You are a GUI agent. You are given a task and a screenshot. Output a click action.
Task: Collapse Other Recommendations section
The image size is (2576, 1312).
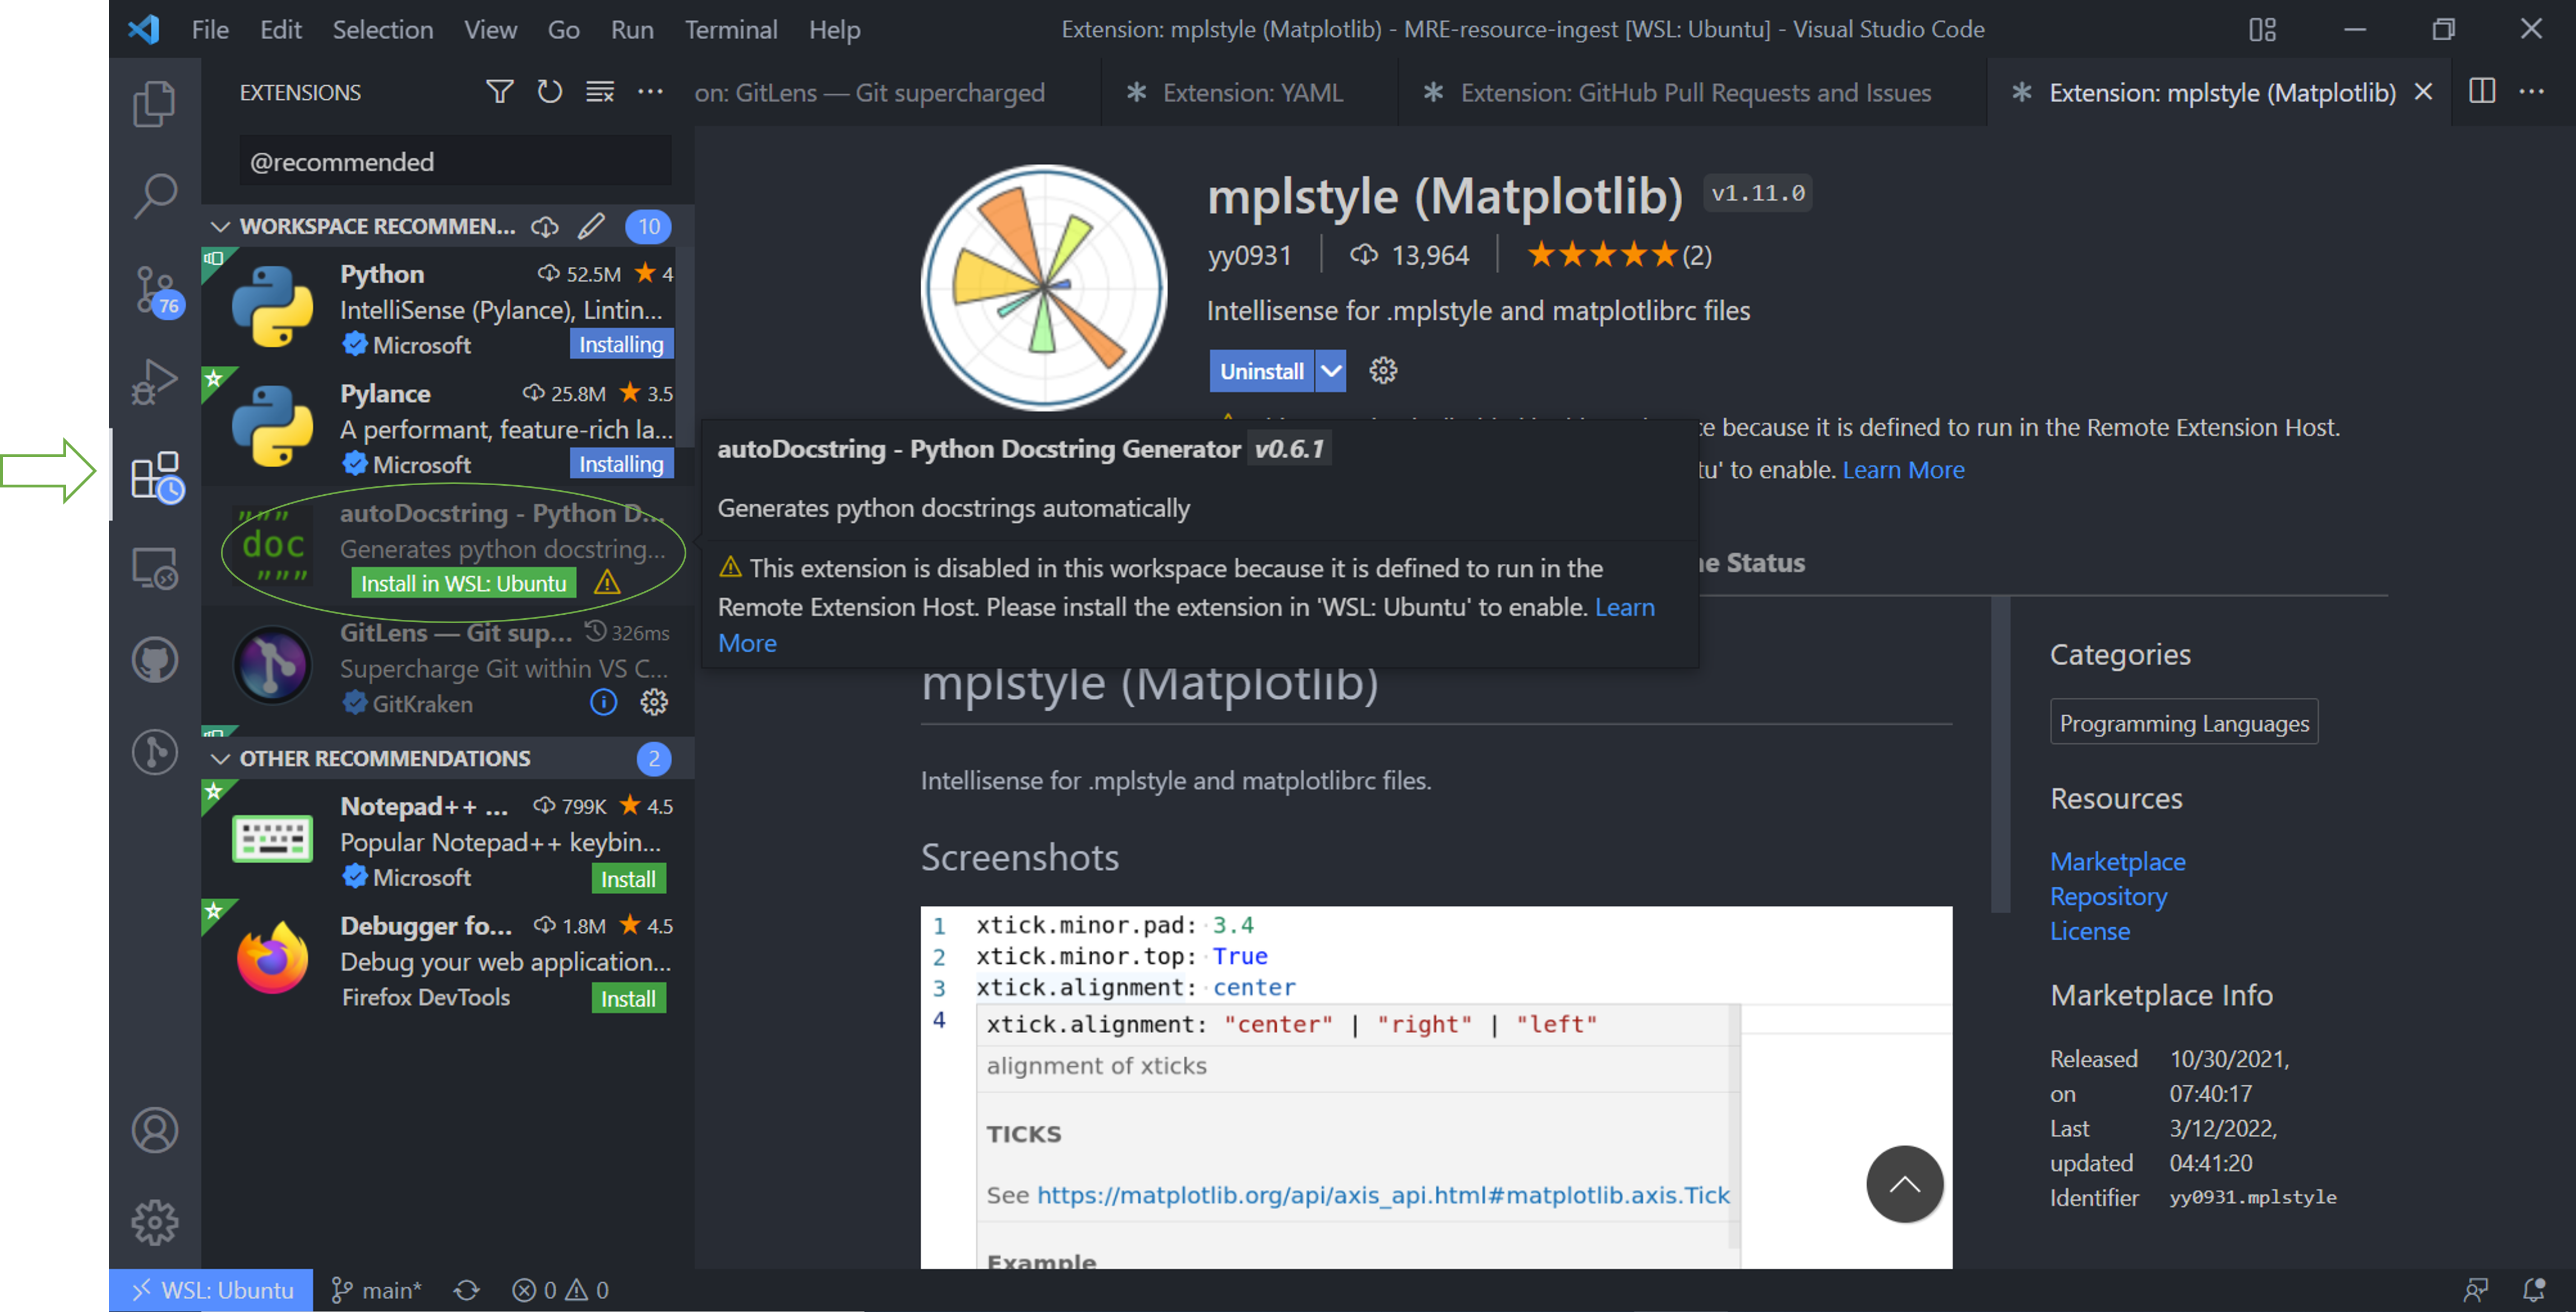[221, 759]
